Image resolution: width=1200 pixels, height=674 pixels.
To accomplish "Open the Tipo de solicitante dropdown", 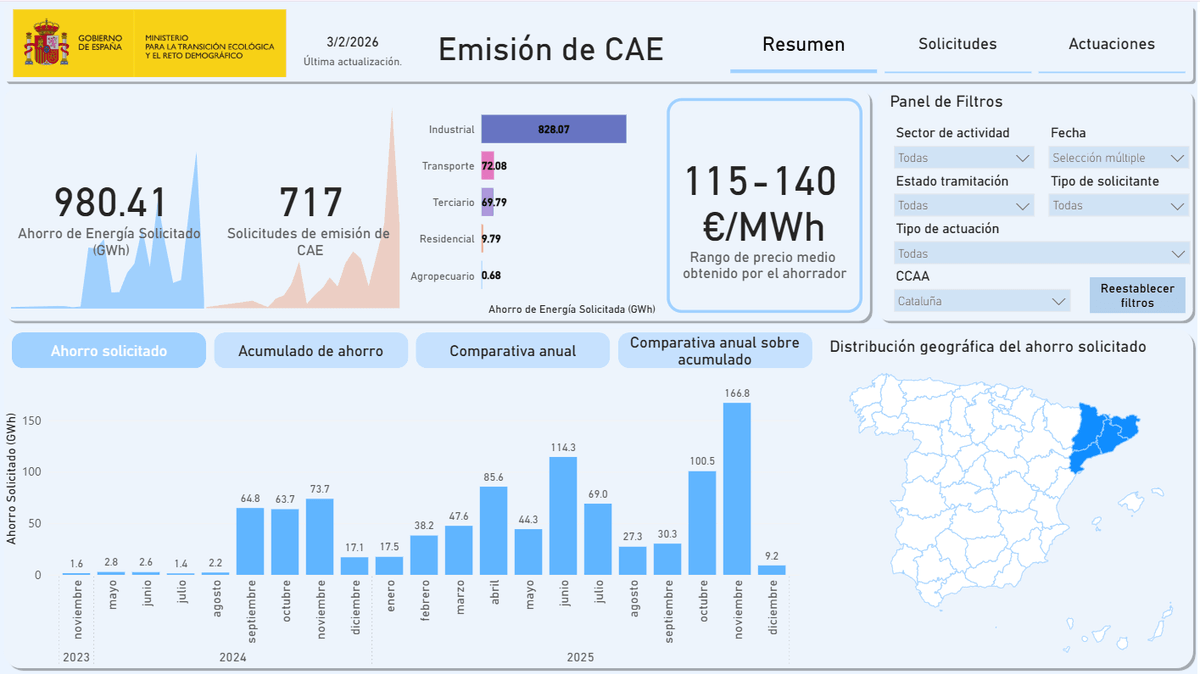I will [1119, 206].
